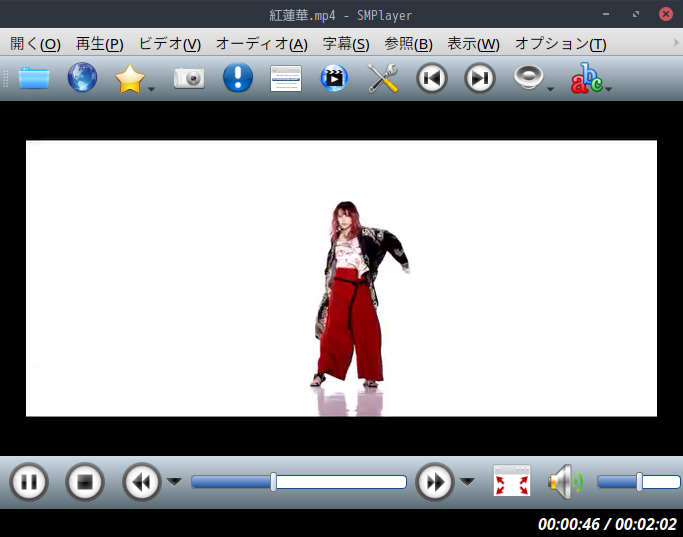This screenshot has width=683, height=537.
Task: Expand the subtitle abc dropdown arrow
Action: coord(609,89)
